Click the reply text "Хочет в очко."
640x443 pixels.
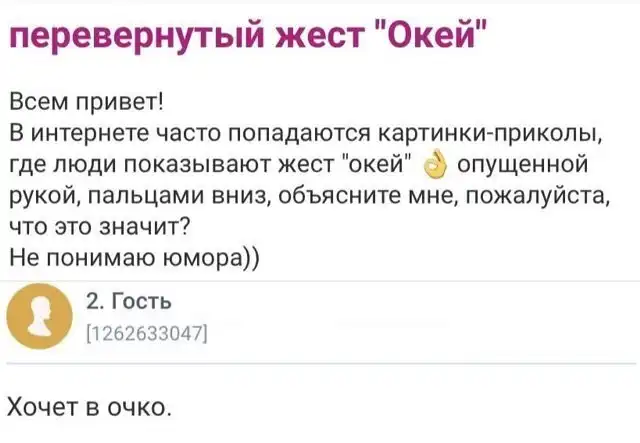tap(90, 406)
